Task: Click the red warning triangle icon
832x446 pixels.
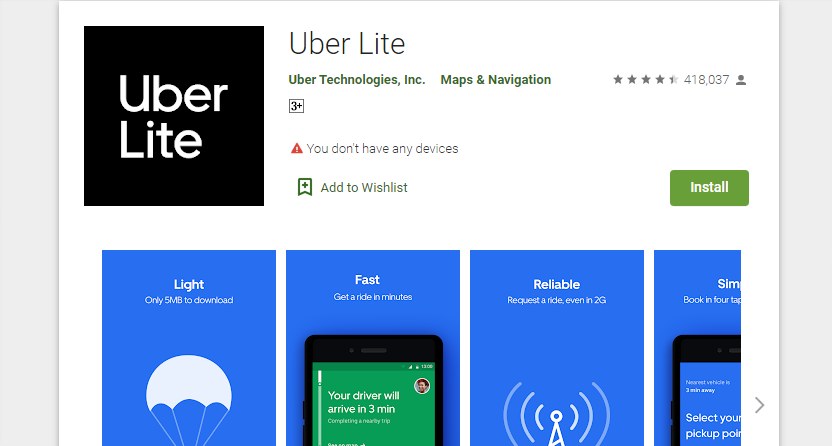Action: 297,148
